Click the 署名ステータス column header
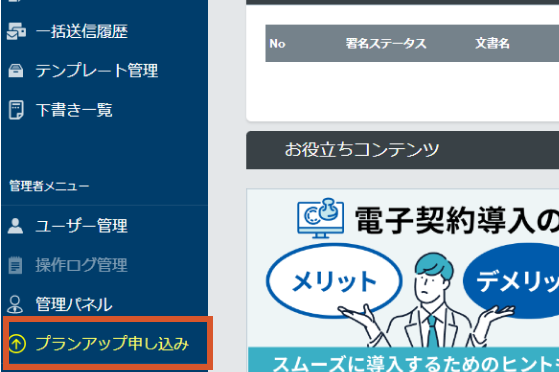The image size is (559, 372). click(x=386, y=44)
